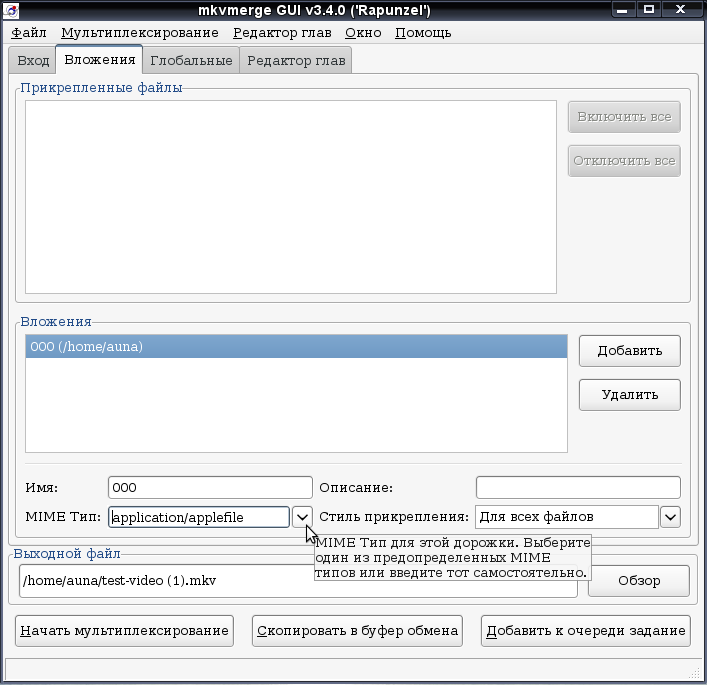Open the Файл menu
This screenshot has width=707, height=685.
click(28, 33)
